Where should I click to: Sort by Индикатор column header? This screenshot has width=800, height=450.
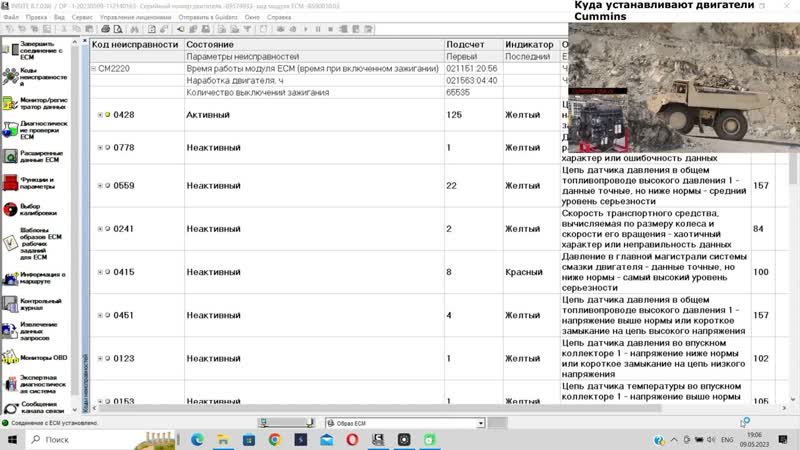pos(531,44)
